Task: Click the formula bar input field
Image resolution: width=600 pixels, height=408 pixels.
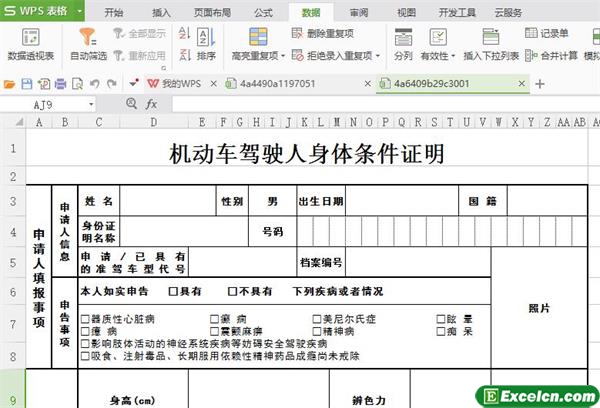Action: [x=386, y=104]
